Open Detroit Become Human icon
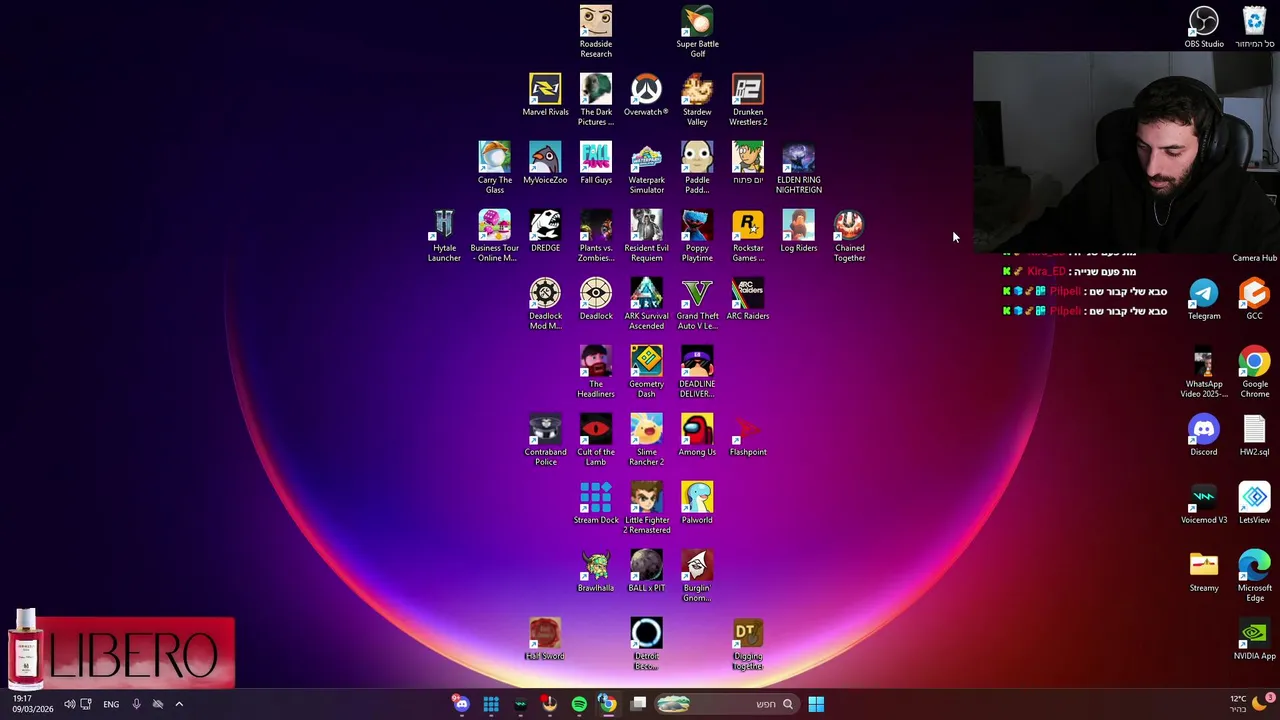1280x720 pixels. [646, 643]
